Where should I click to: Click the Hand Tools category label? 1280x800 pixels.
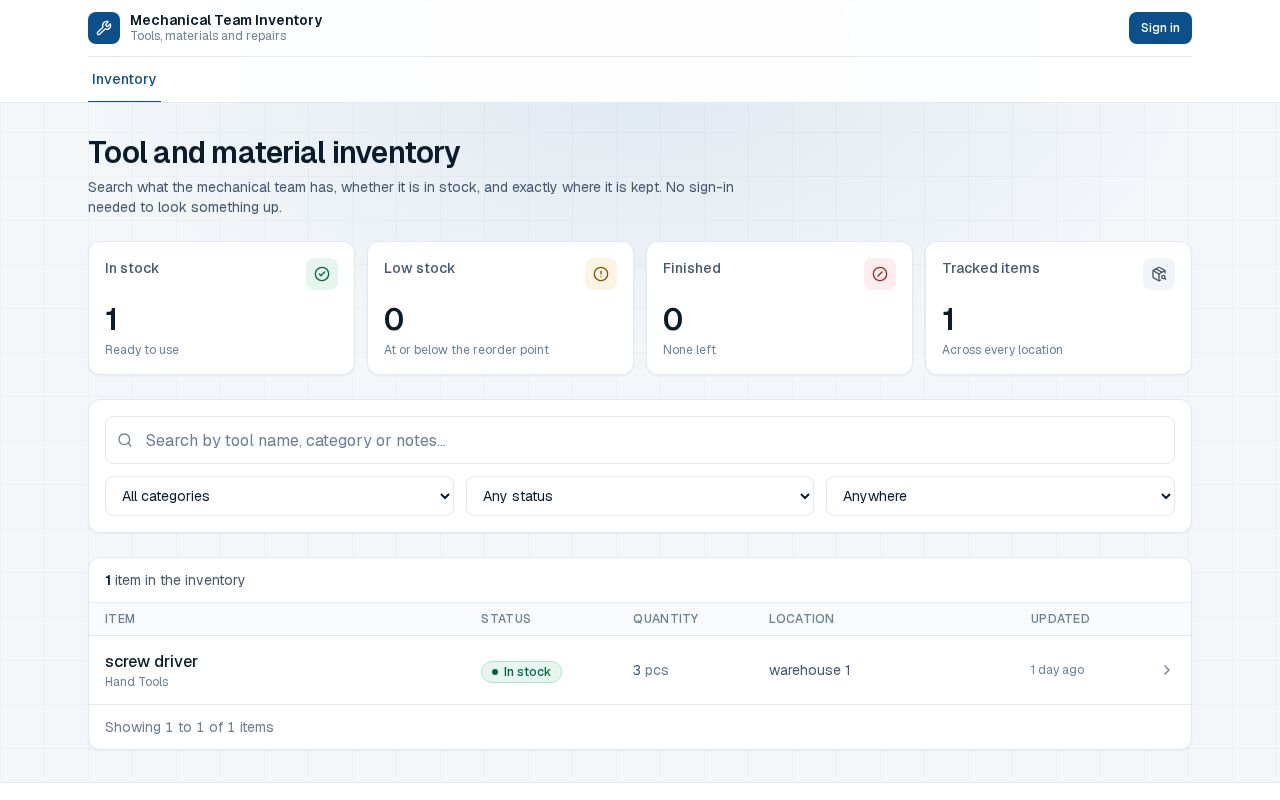pyautogui.click(x=137, y=682)
